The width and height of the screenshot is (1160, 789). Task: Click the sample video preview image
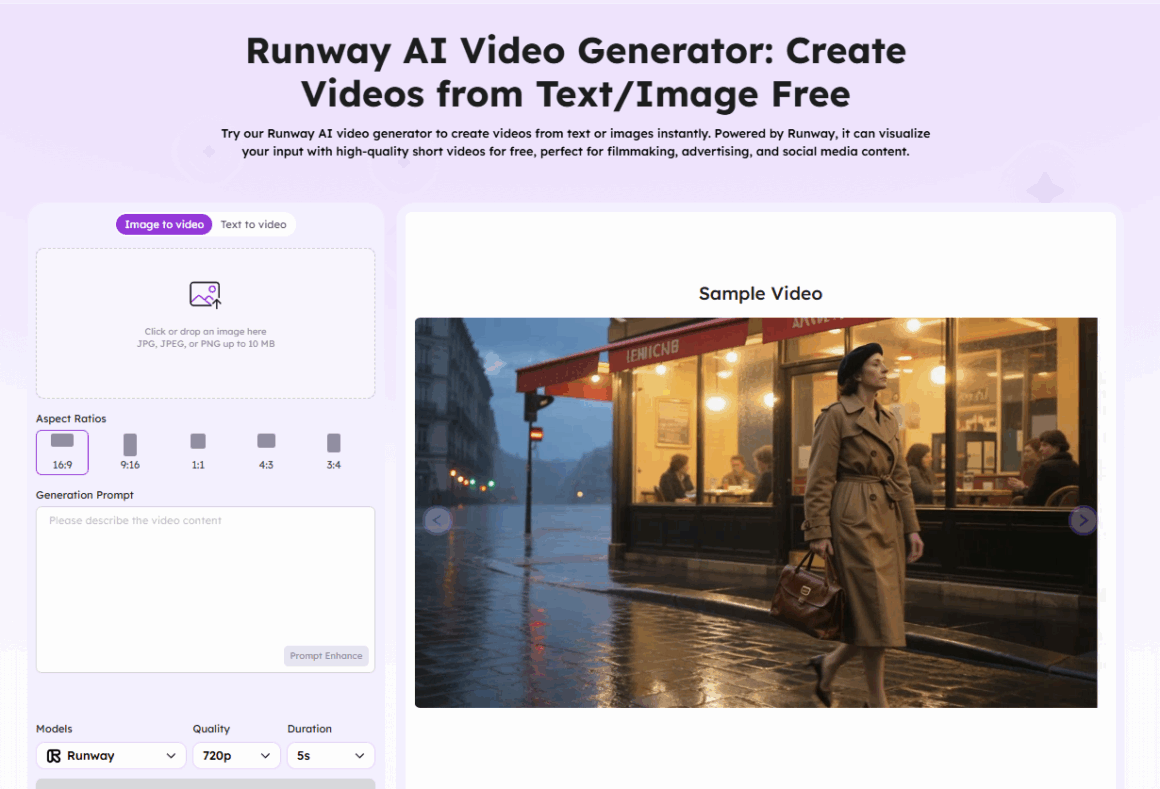tap(756, 512)
